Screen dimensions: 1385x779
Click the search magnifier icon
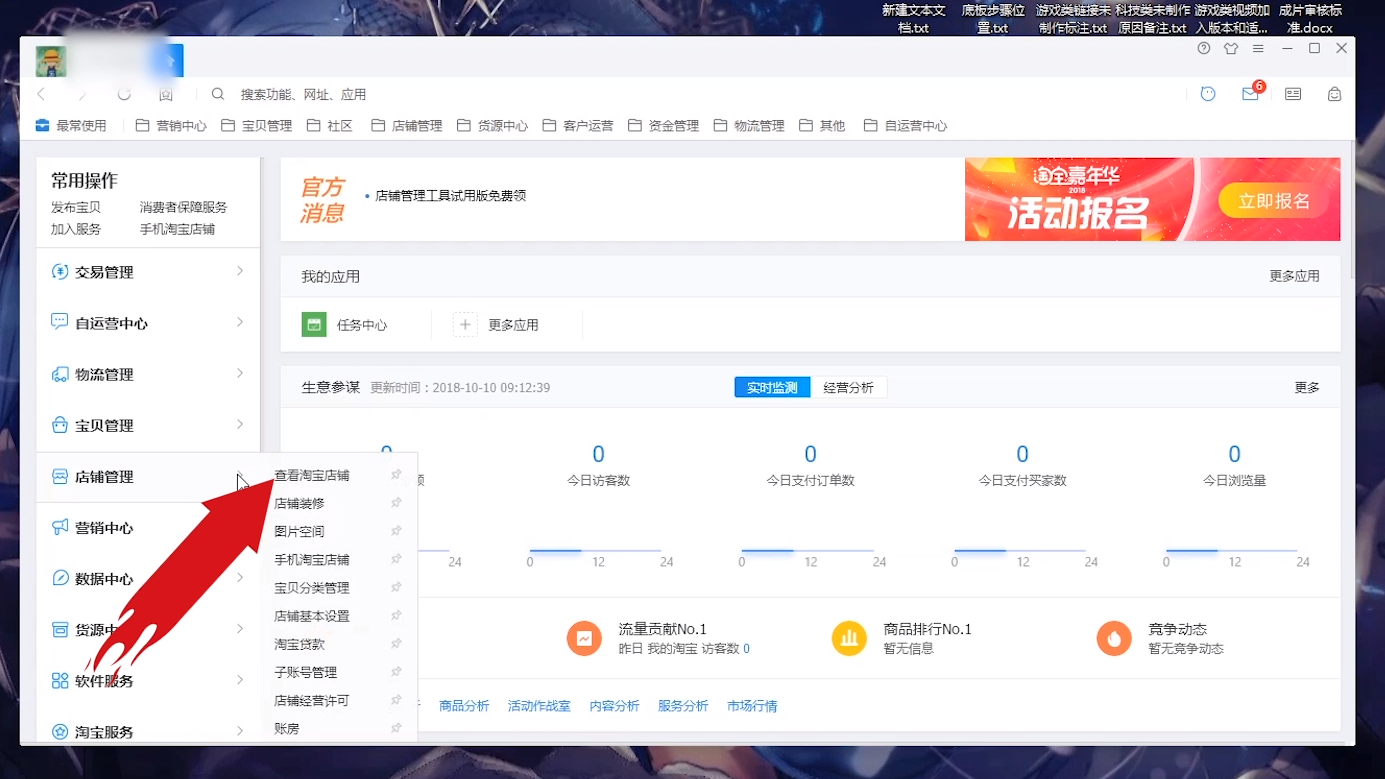tap(218, 94)
